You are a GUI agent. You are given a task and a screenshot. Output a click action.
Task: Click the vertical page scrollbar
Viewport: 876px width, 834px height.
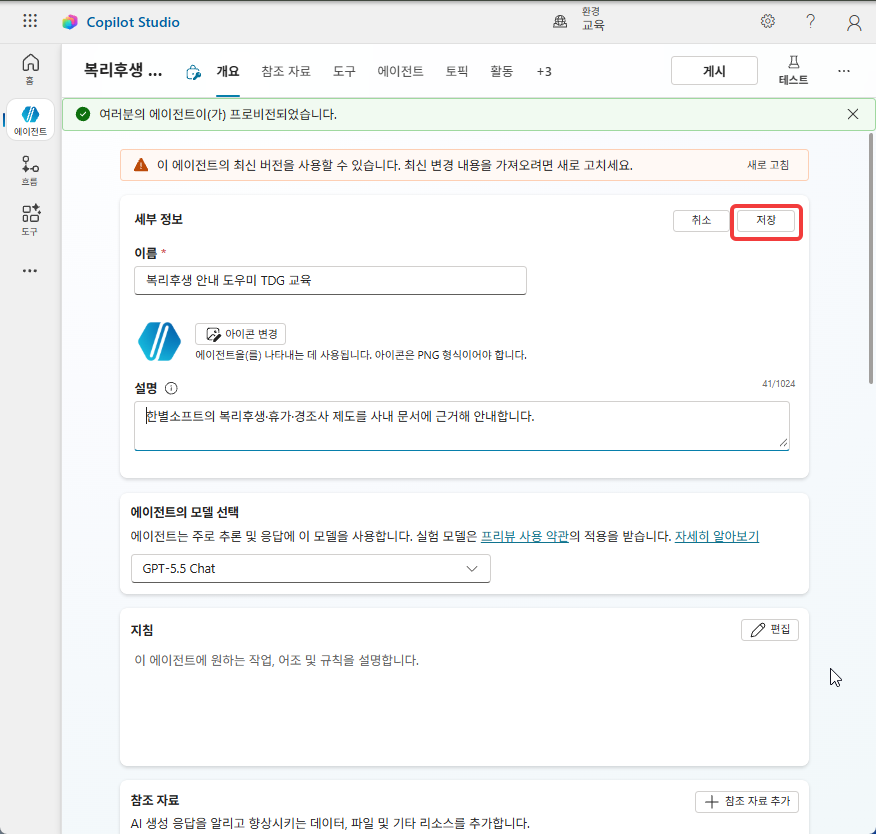(870, 258)
